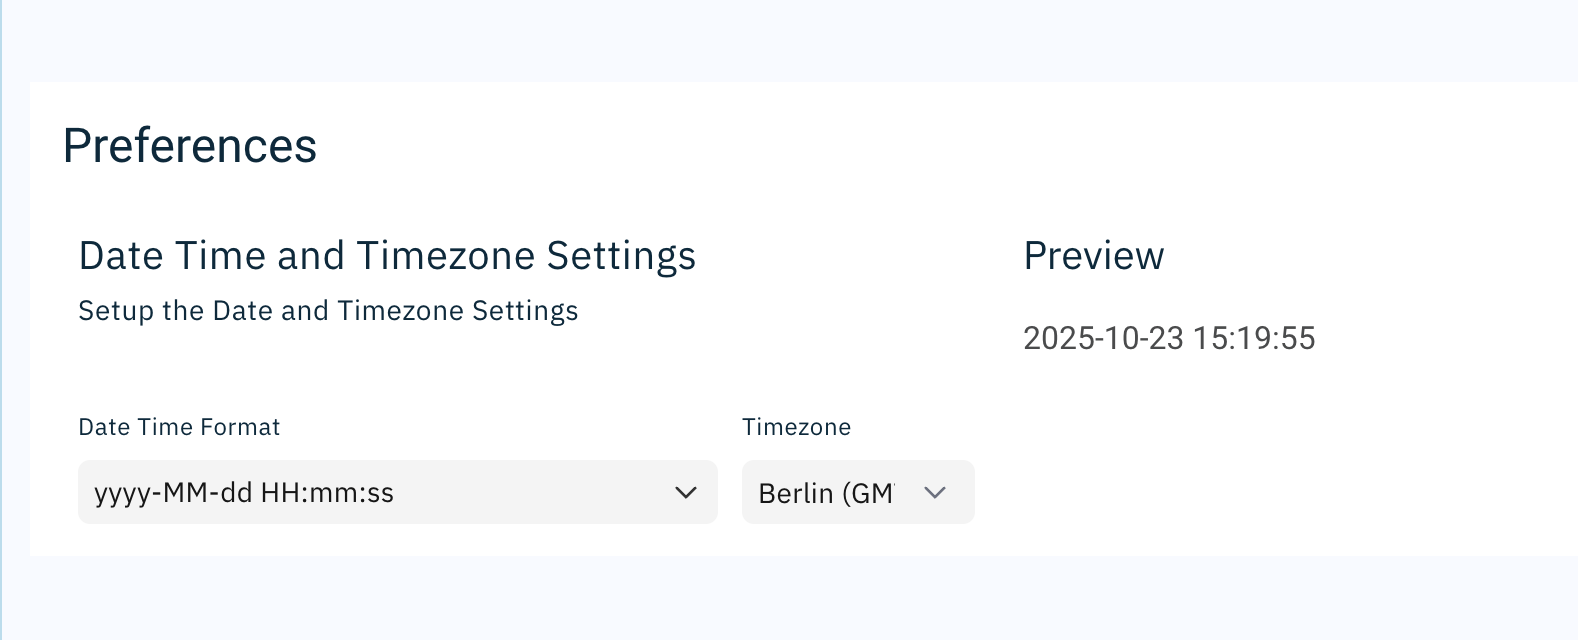Screen dimensions: 1578x640
Task: Click the yyyy-MM-dd part of the format value
Action: tap(173, 493)
